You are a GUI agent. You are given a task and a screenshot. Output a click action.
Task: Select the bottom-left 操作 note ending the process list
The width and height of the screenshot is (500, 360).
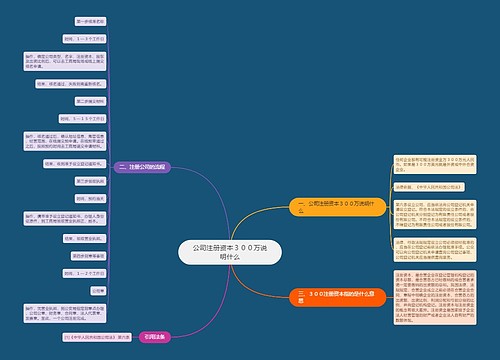[65, 313]
